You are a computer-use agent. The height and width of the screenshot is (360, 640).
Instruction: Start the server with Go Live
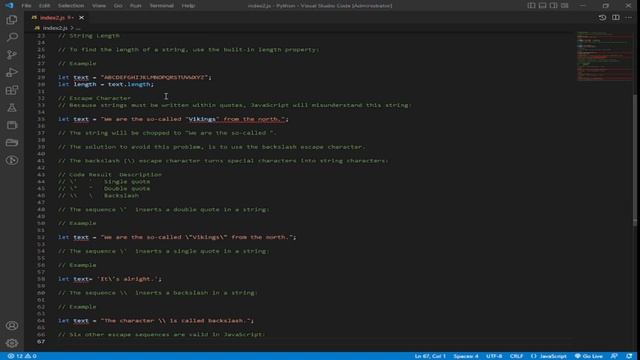tap(588, 356)
